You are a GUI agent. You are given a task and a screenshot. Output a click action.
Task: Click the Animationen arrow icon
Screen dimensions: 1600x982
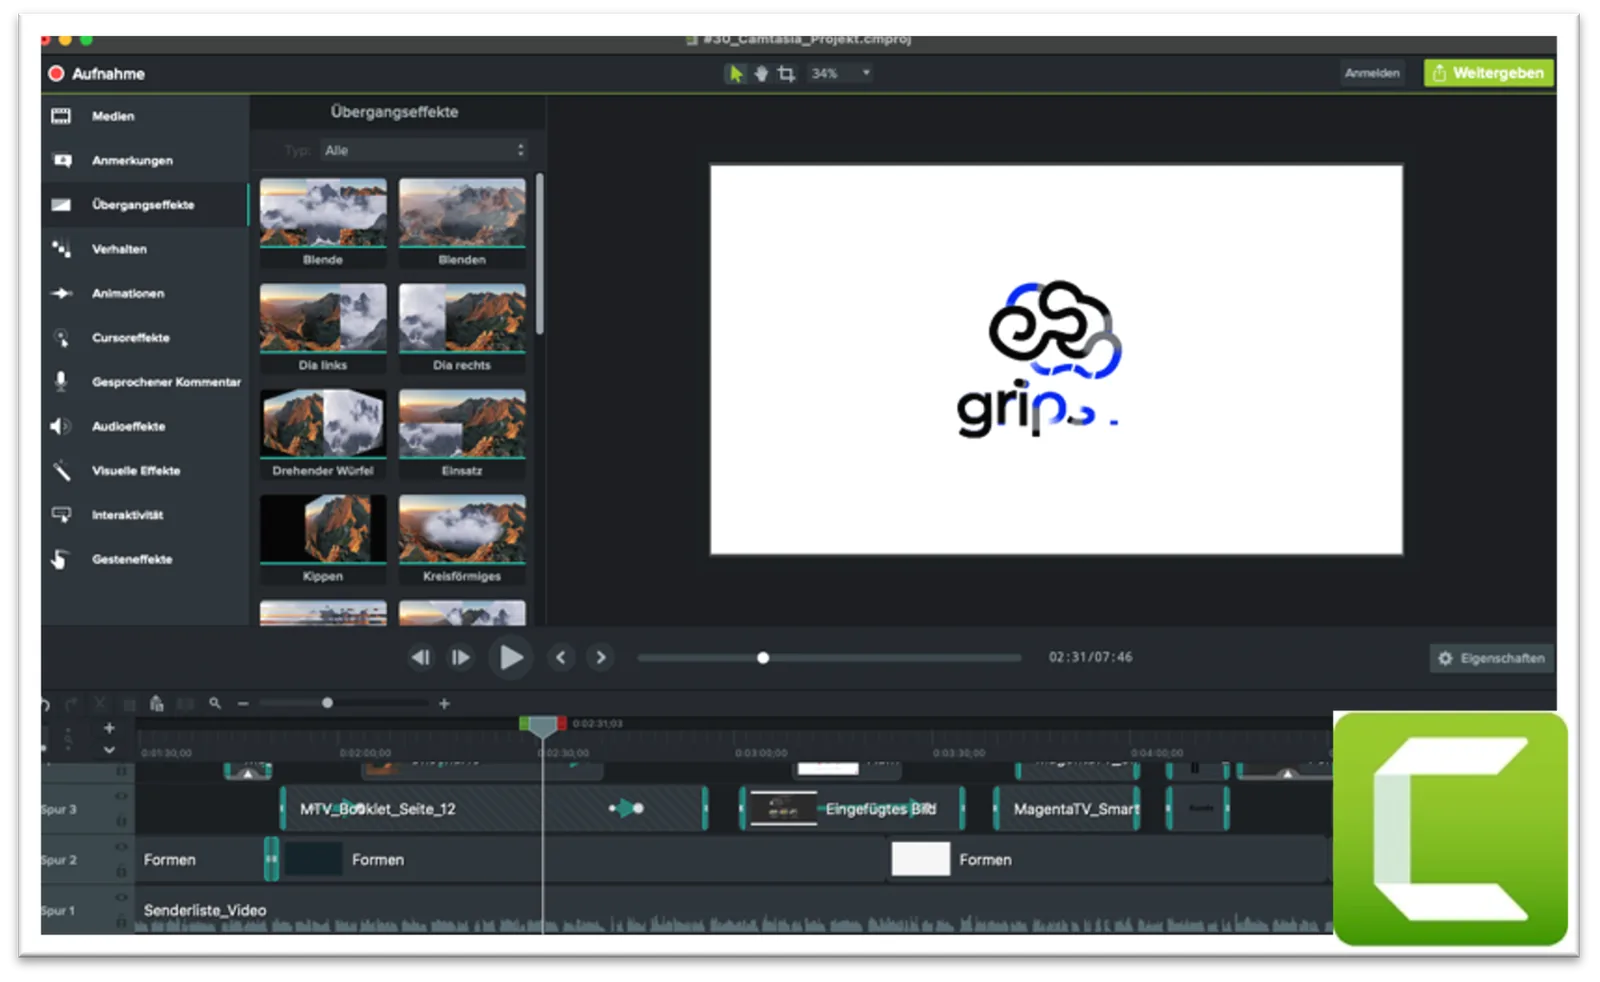point(62,293)
